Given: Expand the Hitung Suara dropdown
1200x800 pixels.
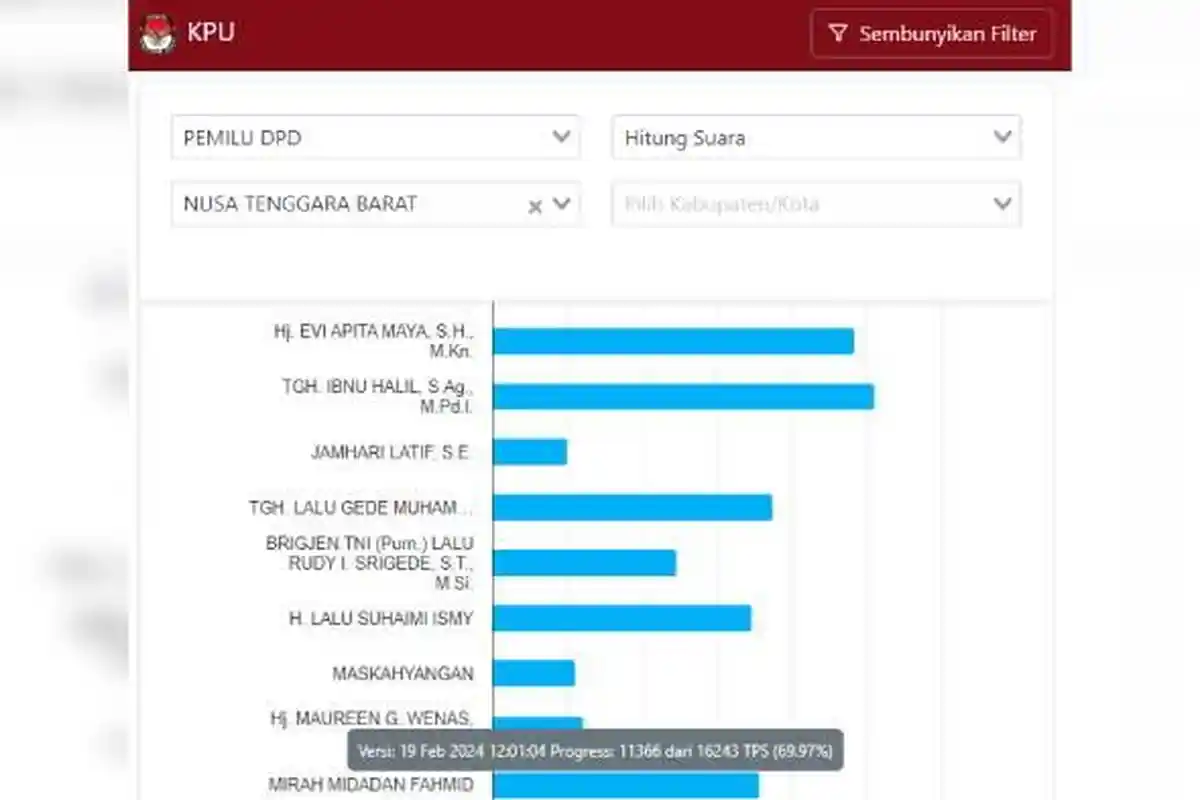Looking at the screenshot, I should 815,138.
